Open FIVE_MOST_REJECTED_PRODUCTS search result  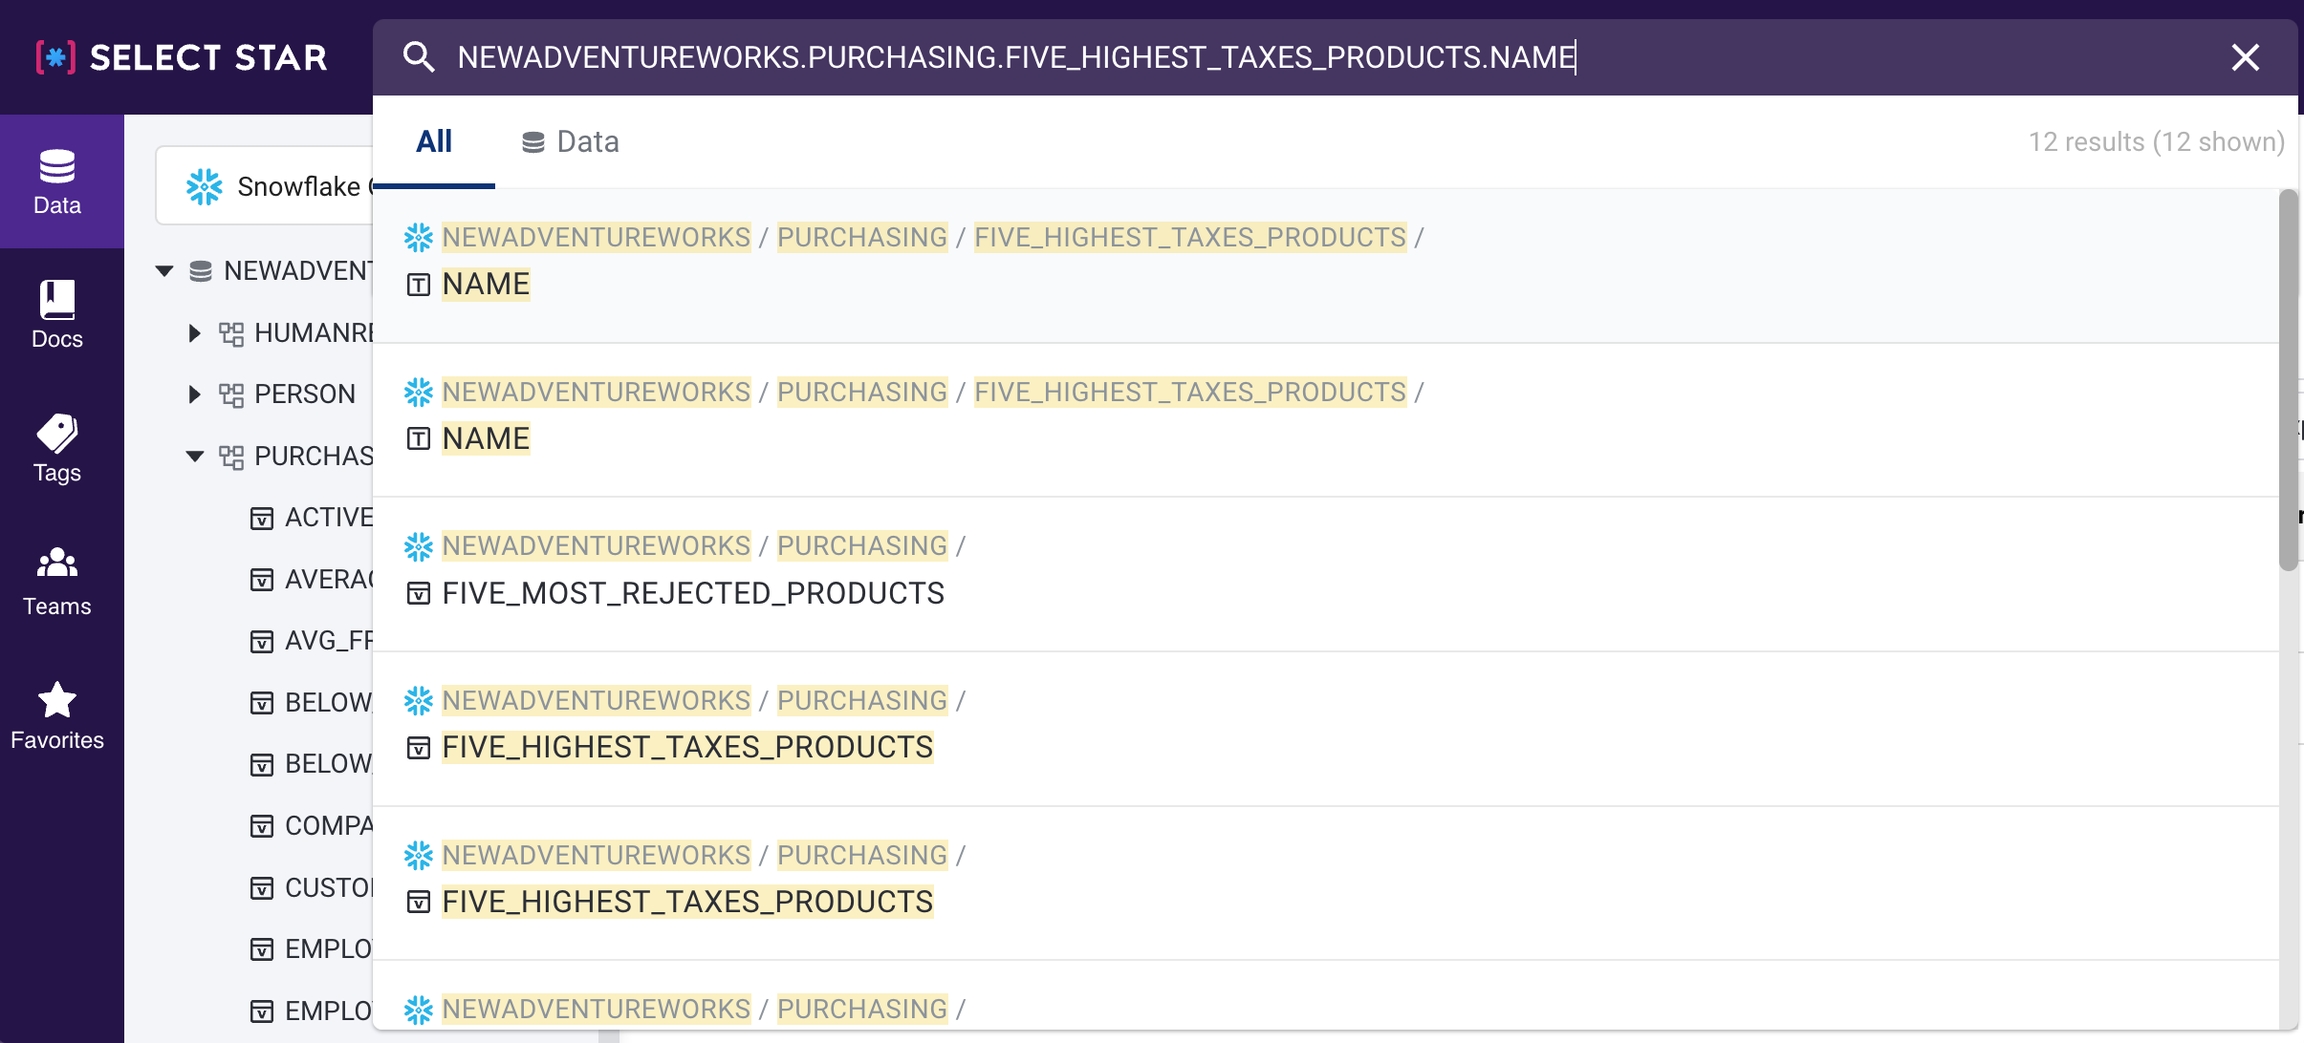click(x=692, y=593)
